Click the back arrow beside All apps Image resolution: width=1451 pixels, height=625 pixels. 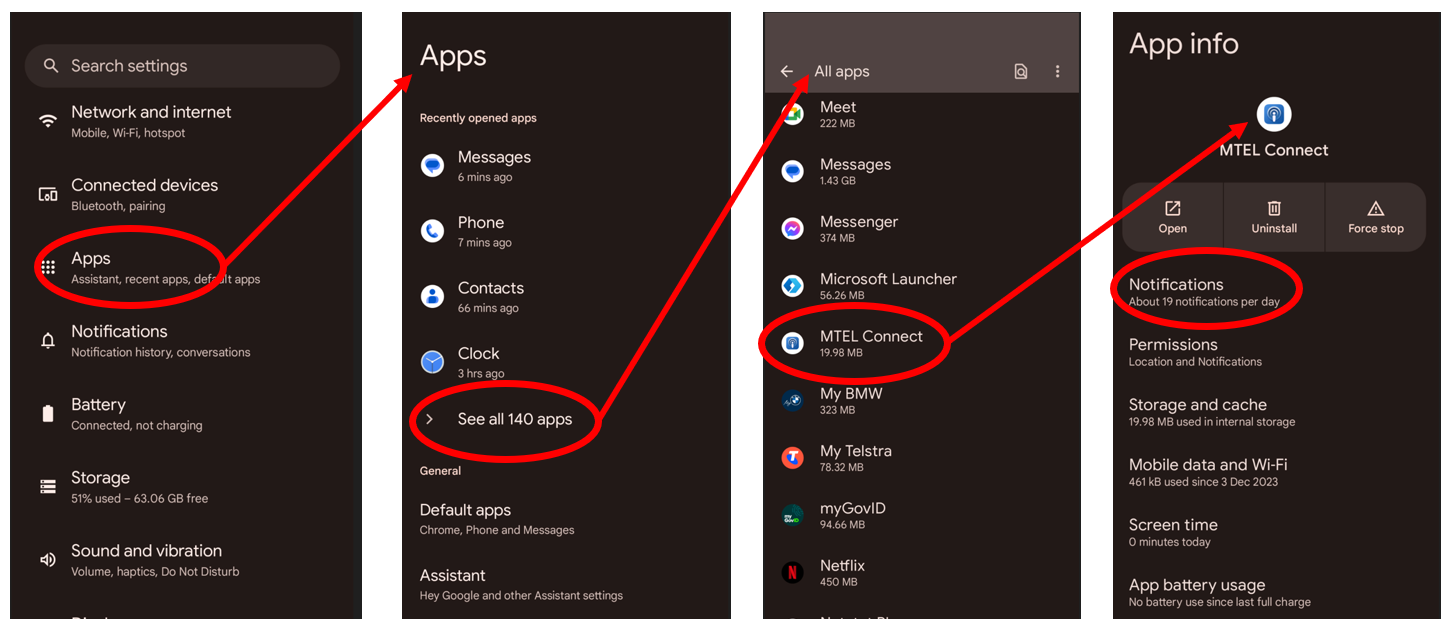click(787, 71)
